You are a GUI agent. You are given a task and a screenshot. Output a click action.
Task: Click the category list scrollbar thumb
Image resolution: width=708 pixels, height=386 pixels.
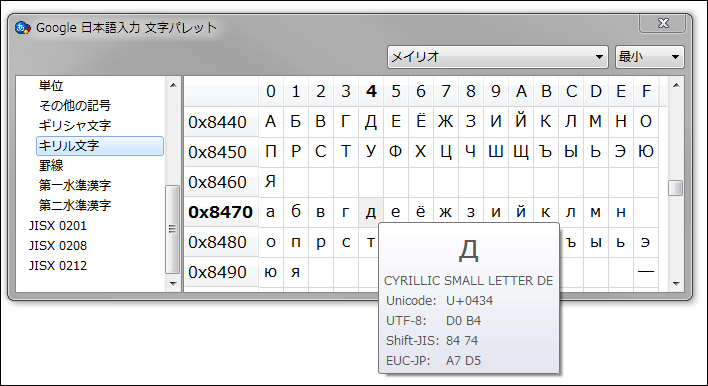[172, 229]
